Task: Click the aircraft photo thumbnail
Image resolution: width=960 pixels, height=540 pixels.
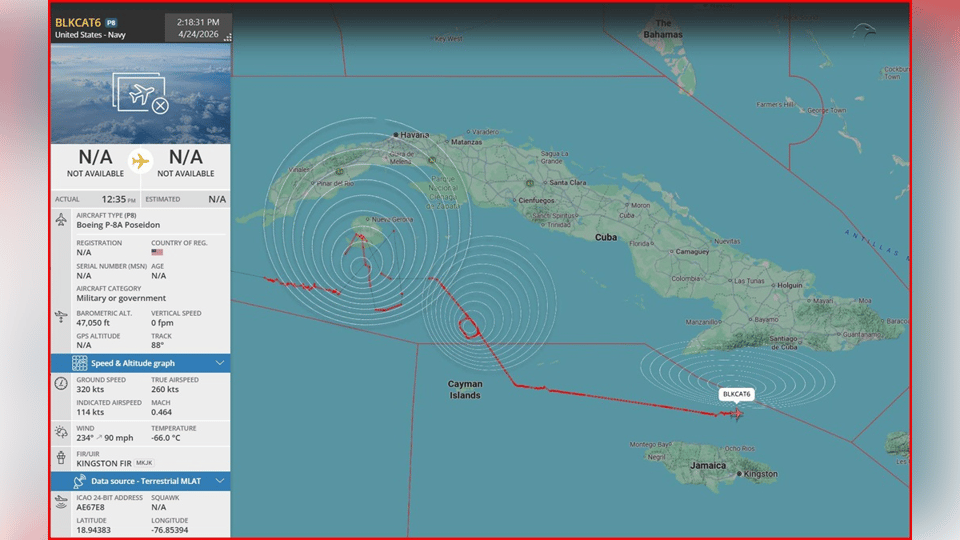Action: pyautogui.click(x=140, y=93)
